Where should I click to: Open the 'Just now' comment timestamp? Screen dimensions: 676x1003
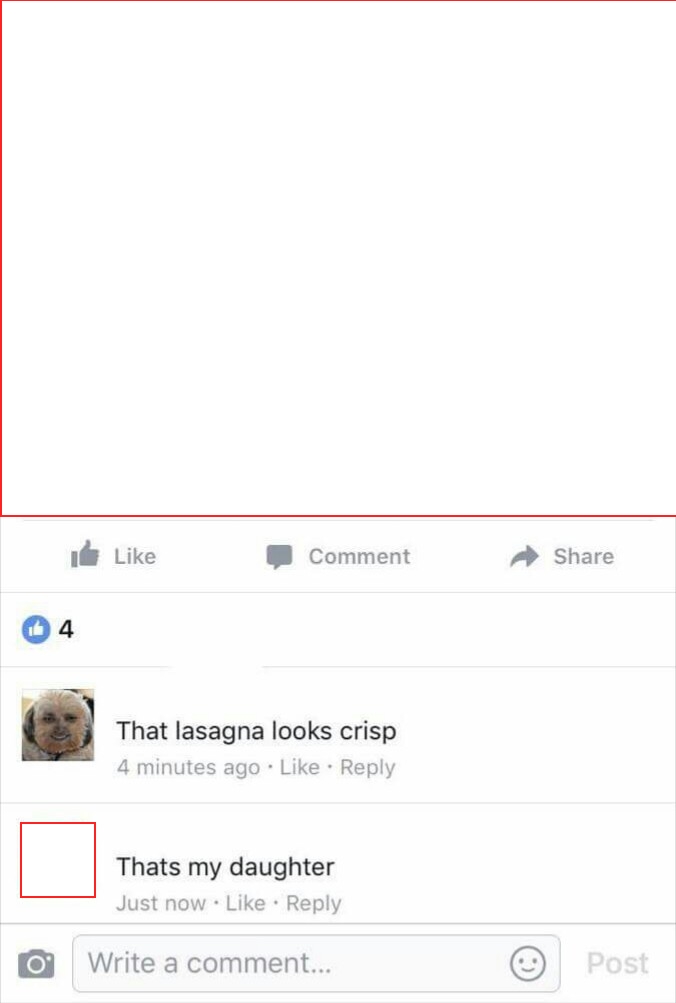click(x=161, y=903)
